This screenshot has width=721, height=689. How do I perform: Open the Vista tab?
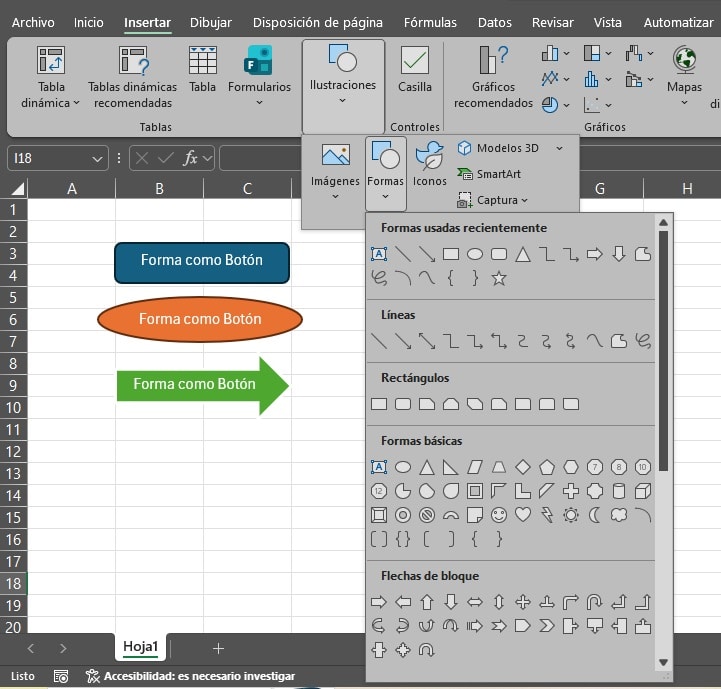[607, 23]
